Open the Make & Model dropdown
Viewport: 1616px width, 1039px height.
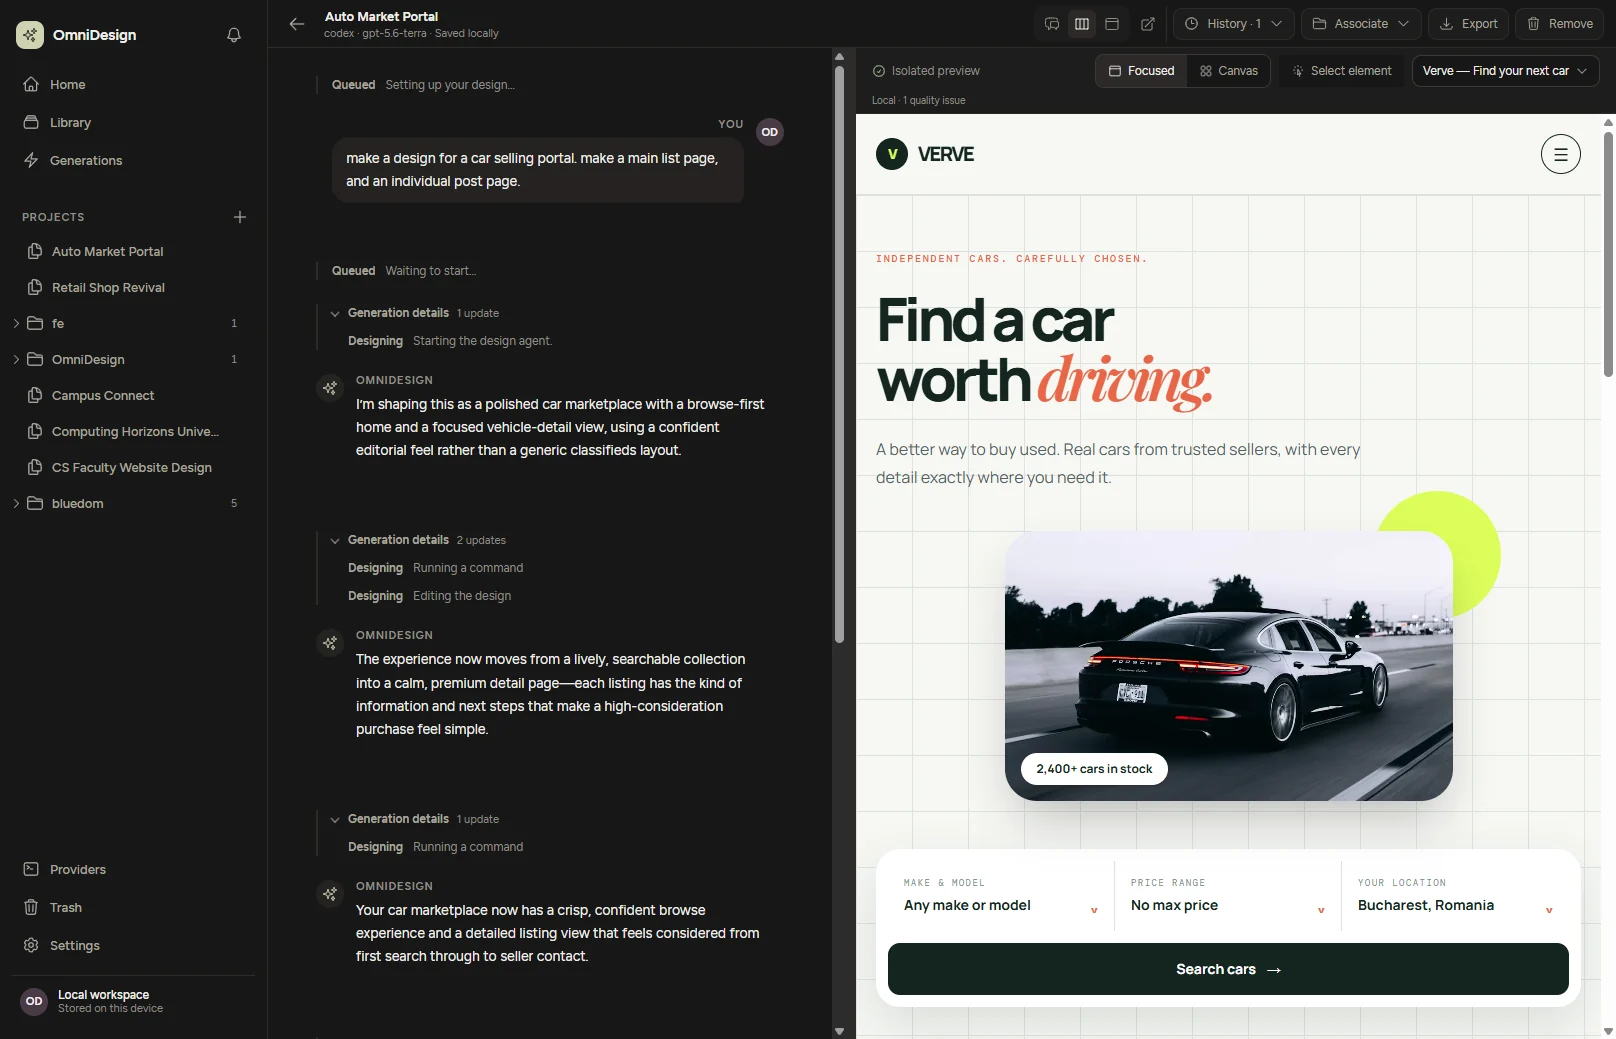pos(1001,897)
